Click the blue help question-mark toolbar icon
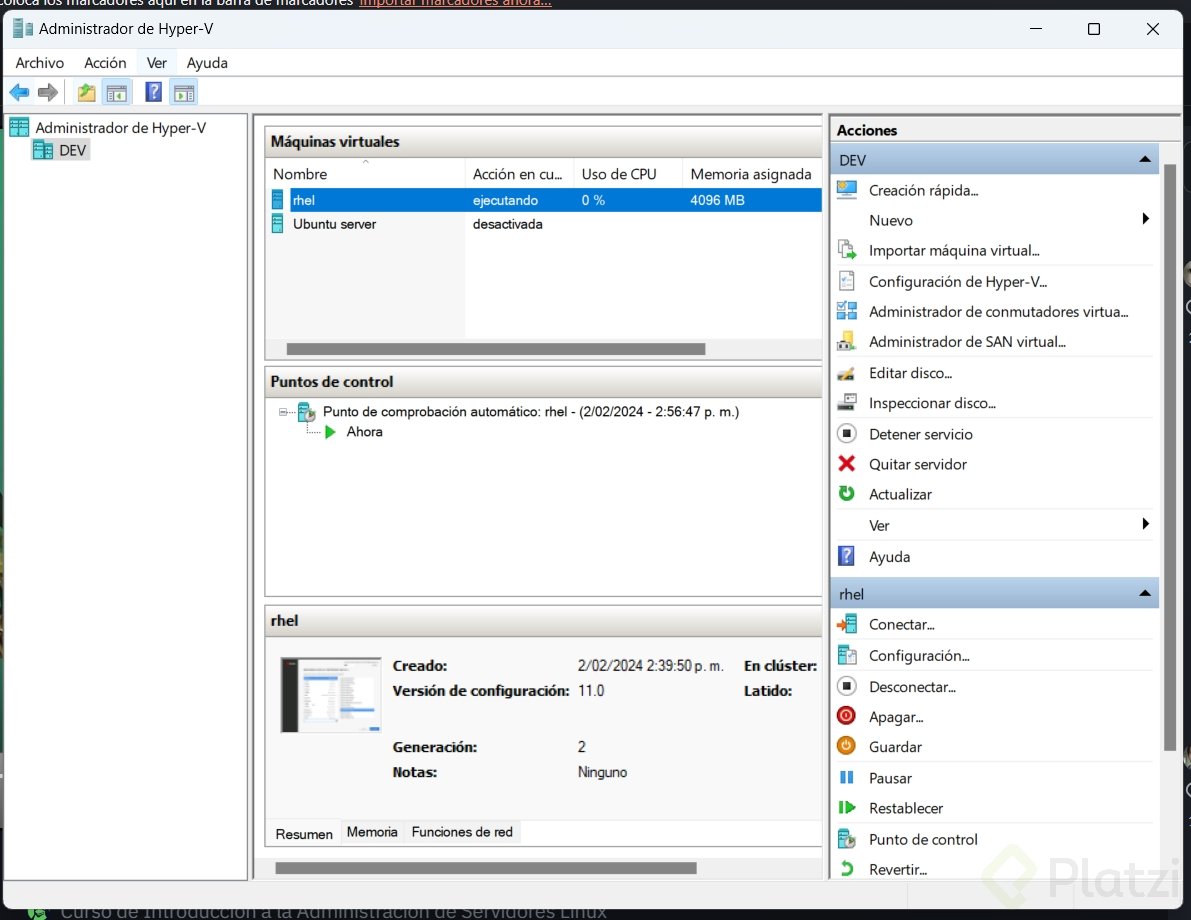 pos(153,92)
